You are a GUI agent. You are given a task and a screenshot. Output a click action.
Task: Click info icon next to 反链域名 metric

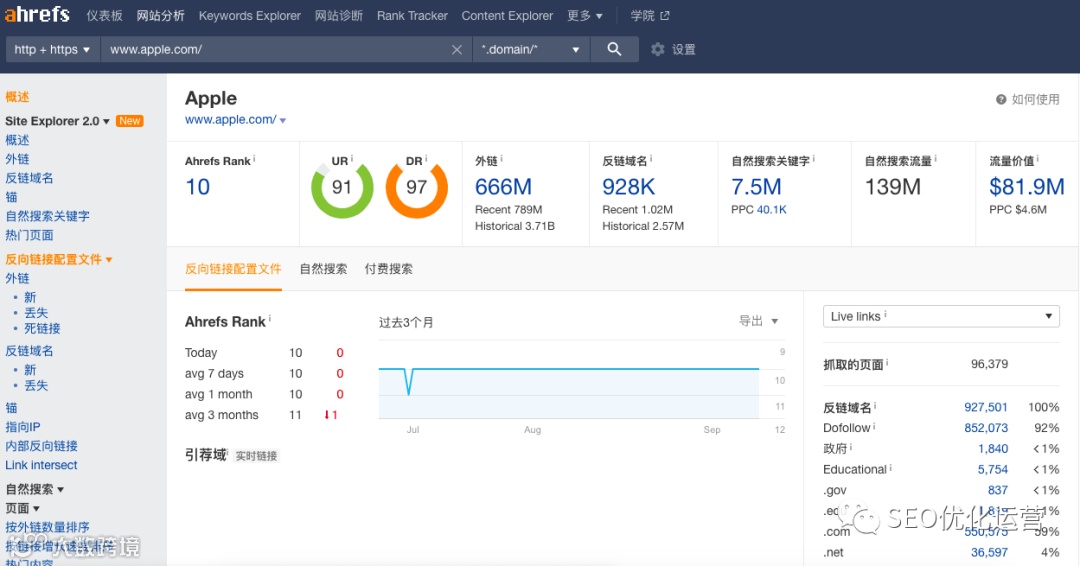click(651, 159)
